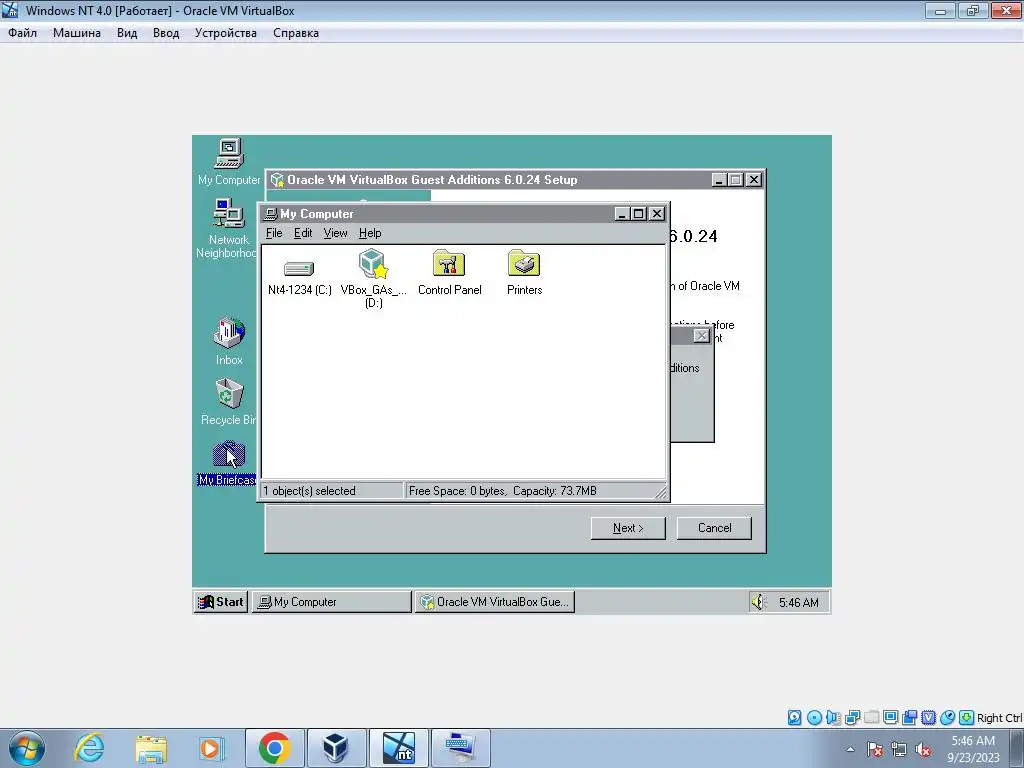
Task: Open Google Chrome from host taskbar
Action: (x=274, y=748)
